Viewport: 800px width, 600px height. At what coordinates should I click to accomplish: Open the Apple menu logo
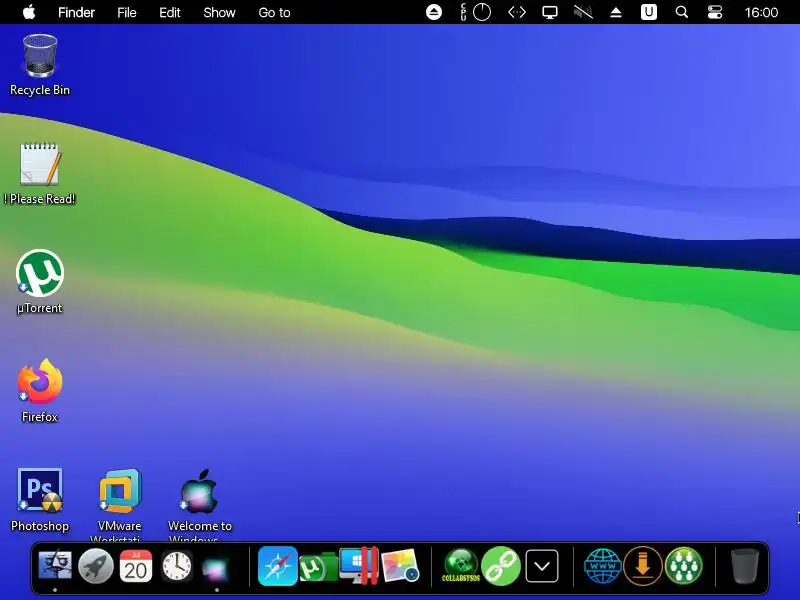click(x=29, y=12)
